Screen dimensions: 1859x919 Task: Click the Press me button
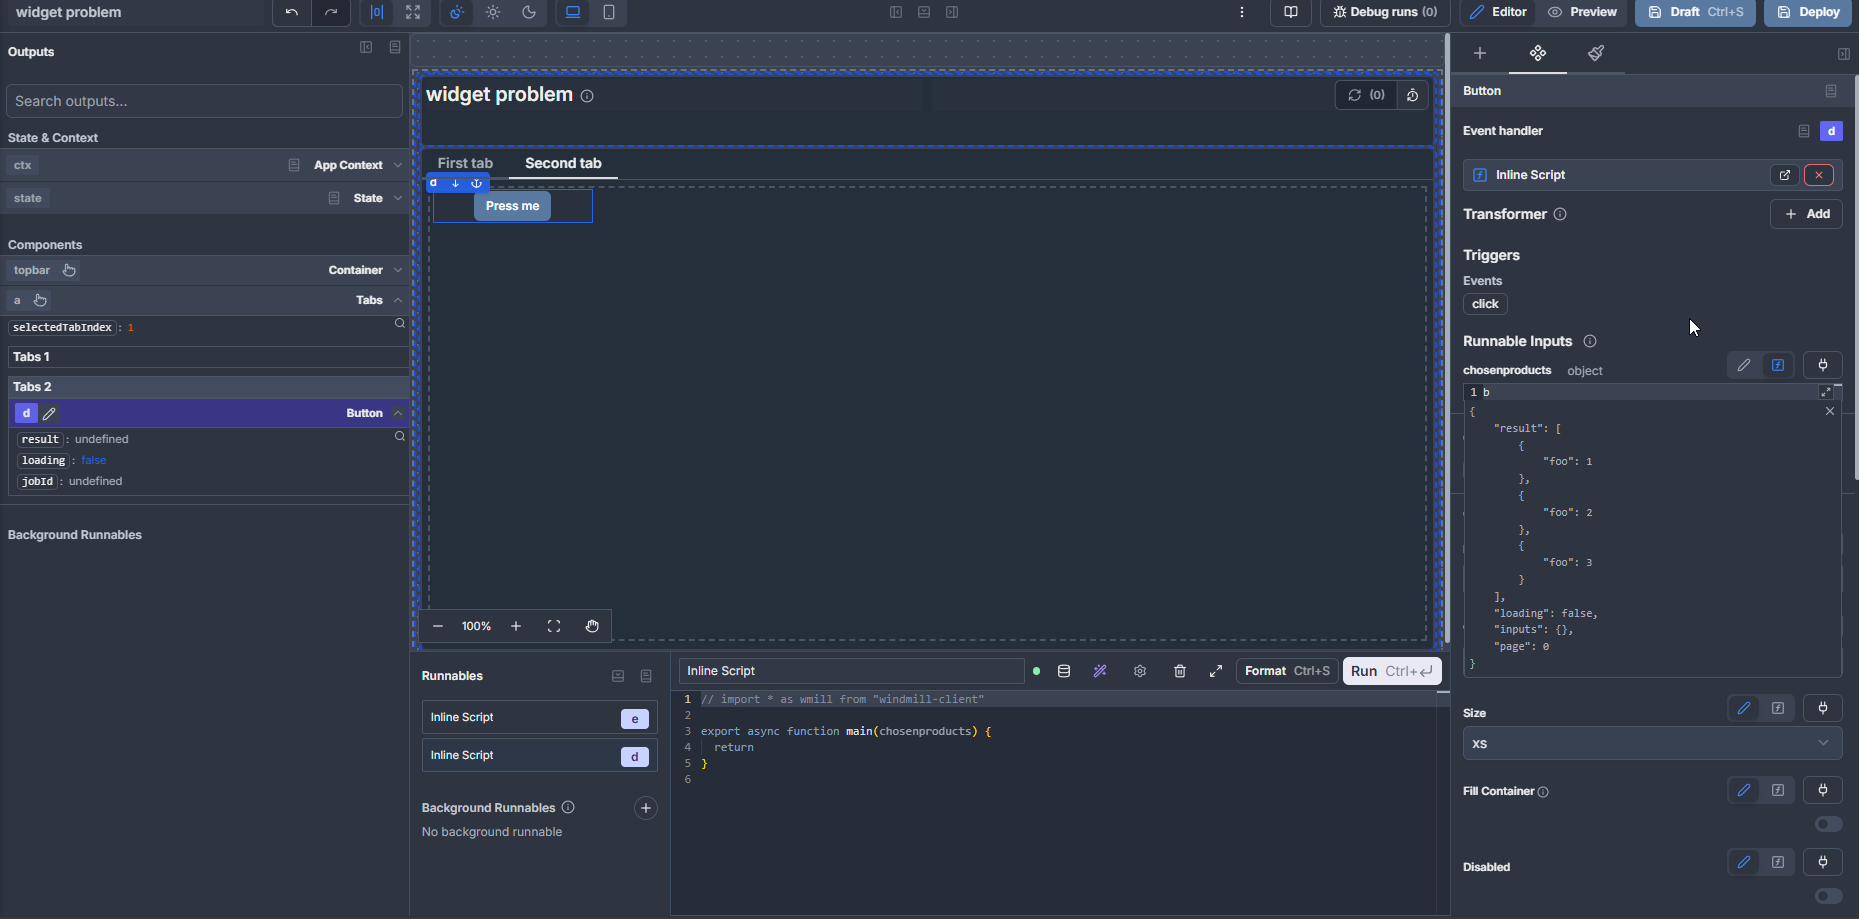(x=512, y=206)
